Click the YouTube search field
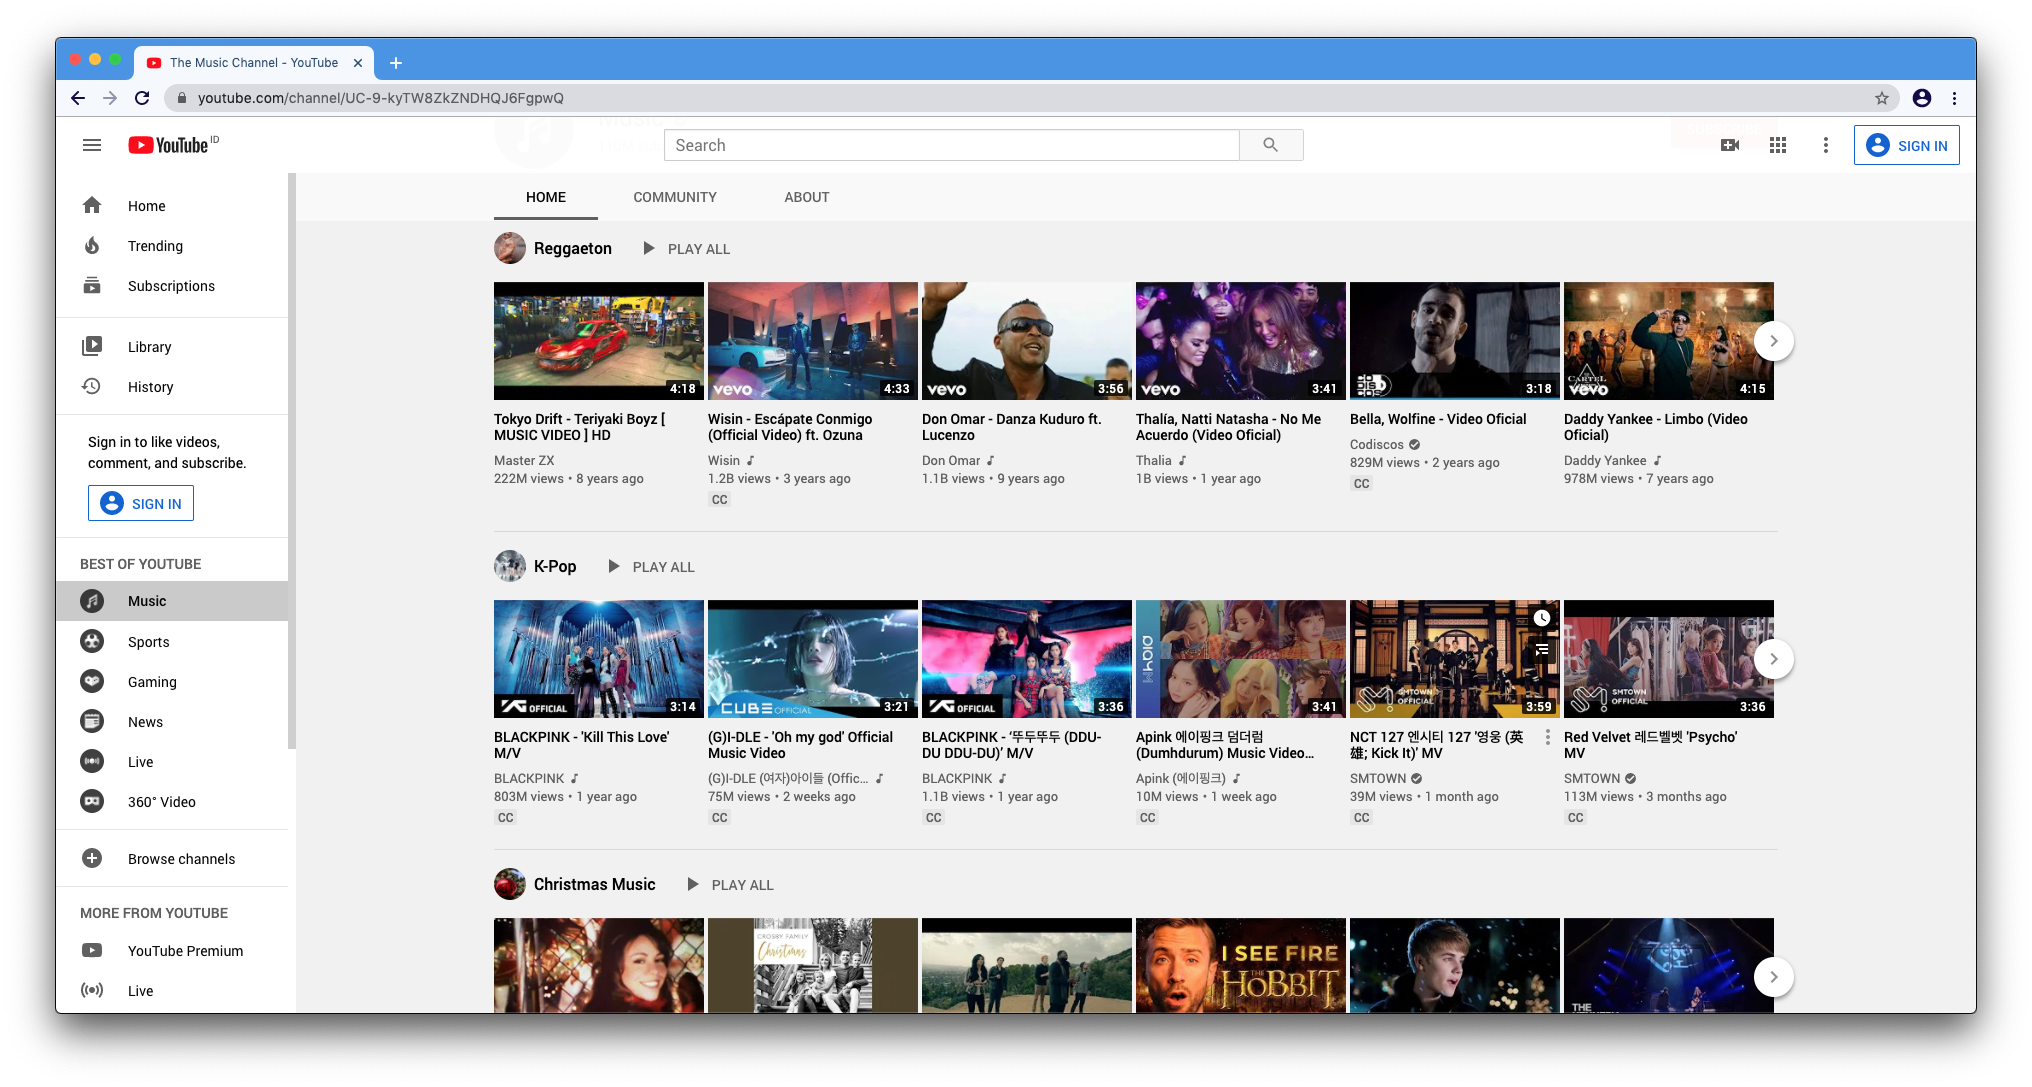 pos(951,145)
